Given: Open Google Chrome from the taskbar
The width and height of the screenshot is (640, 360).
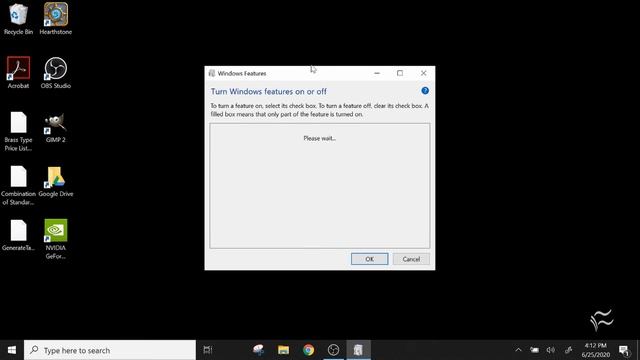Looking at the screenshot, I should click(309, 350).
